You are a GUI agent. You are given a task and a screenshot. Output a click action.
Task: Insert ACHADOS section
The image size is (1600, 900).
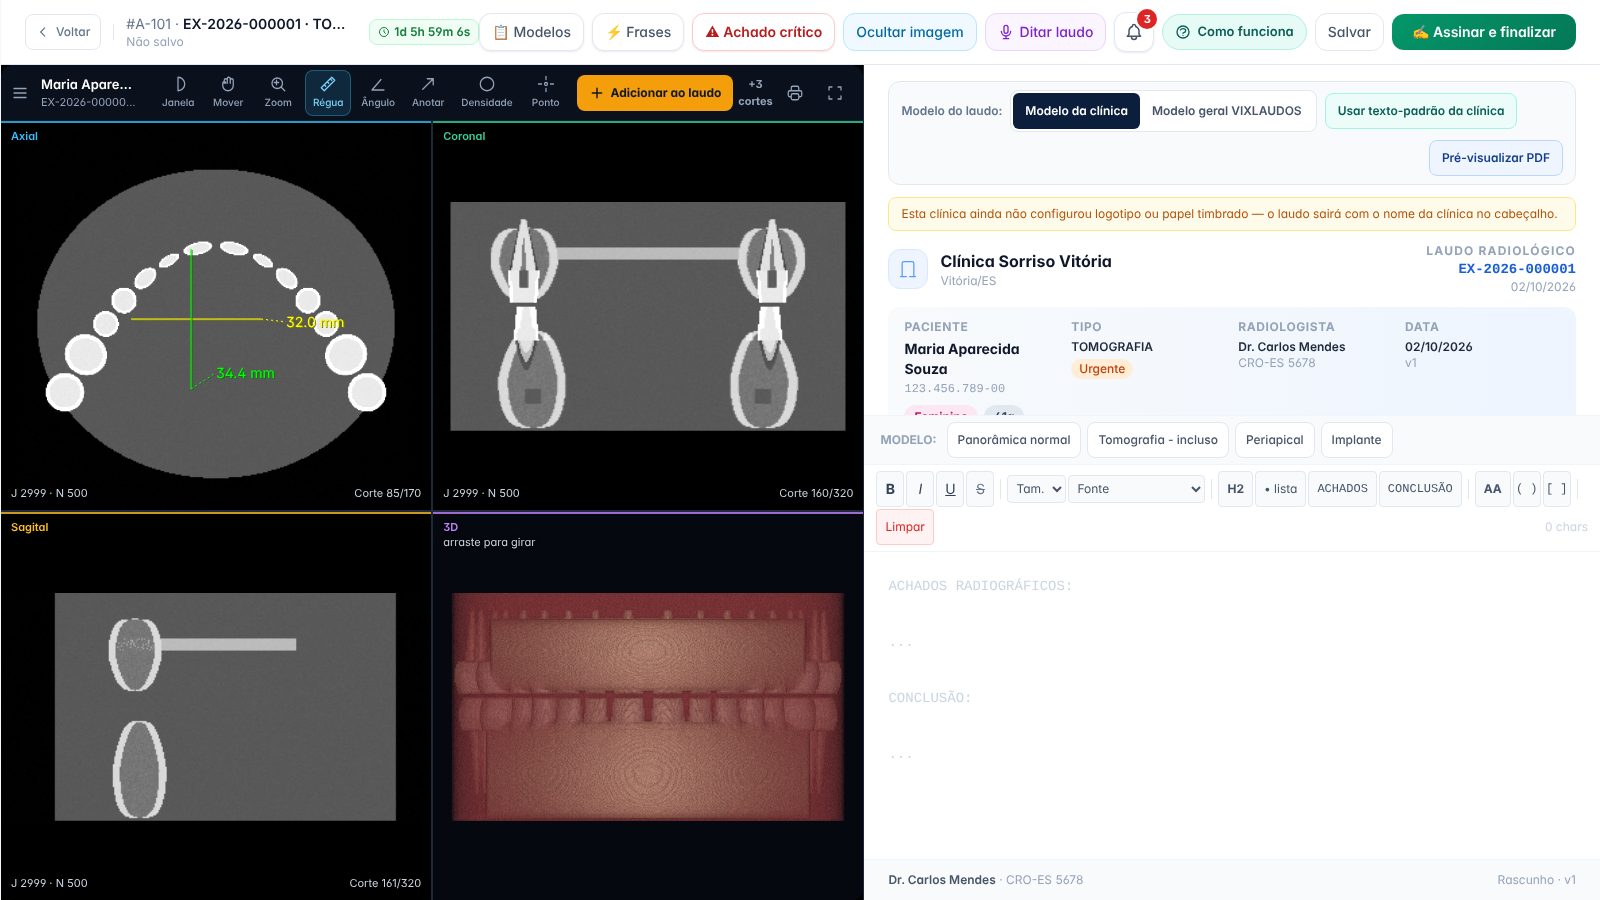coord(1342,489)
